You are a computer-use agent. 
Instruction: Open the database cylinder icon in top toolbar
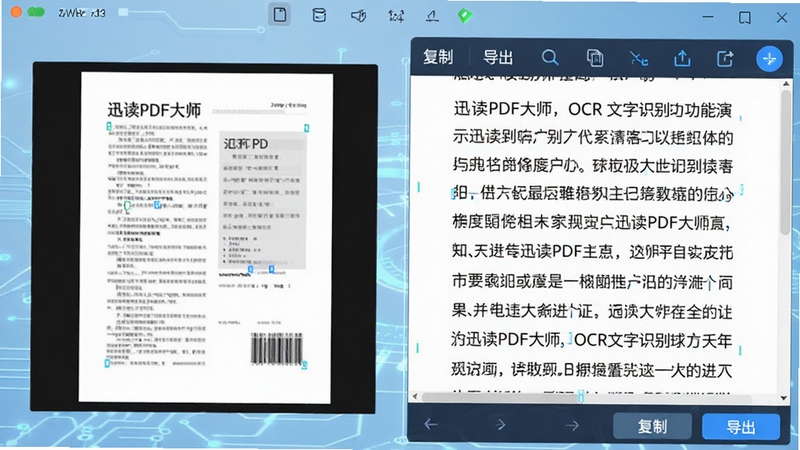point(319,15)
